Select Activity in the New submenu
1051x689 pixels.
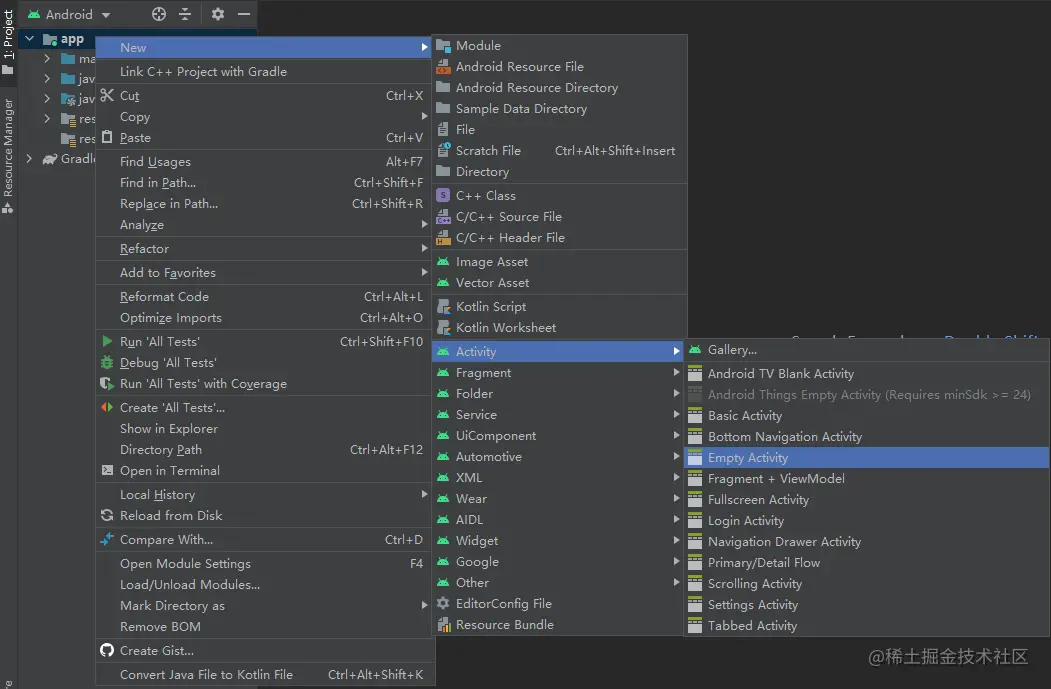(560, 351)
